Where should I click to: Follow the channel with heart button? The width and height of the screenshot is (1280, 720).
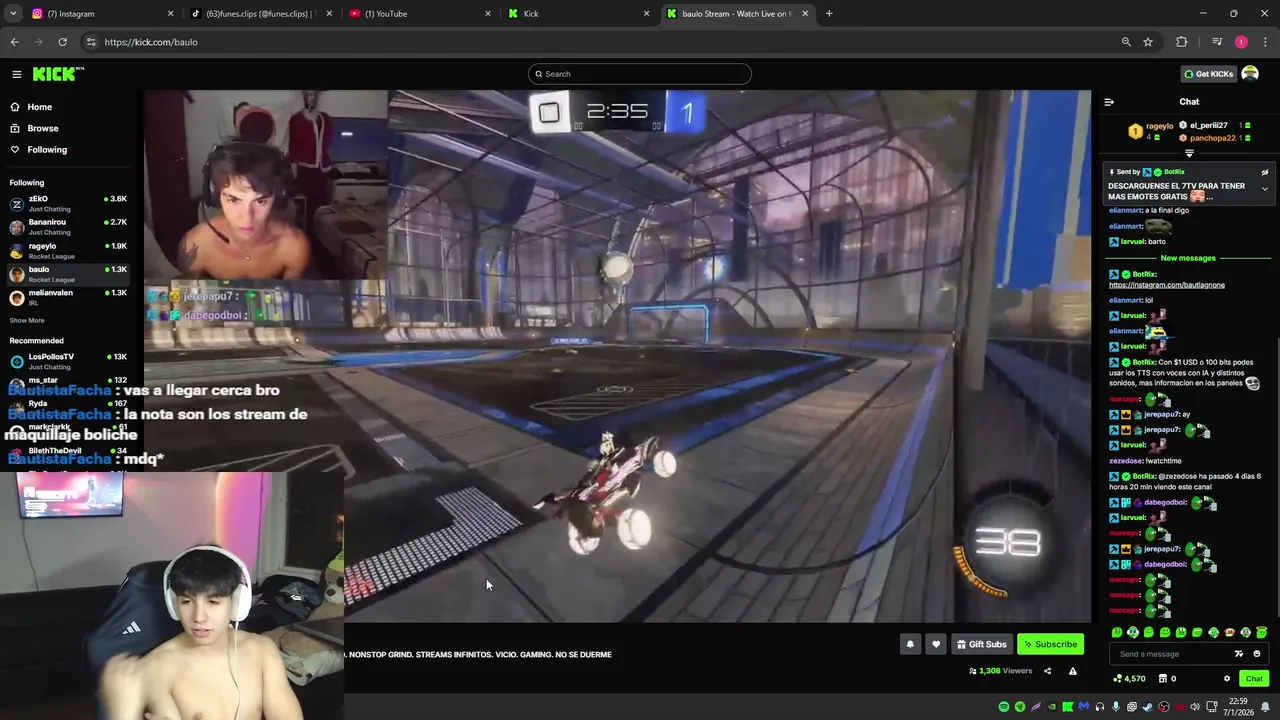pos(936,644)
